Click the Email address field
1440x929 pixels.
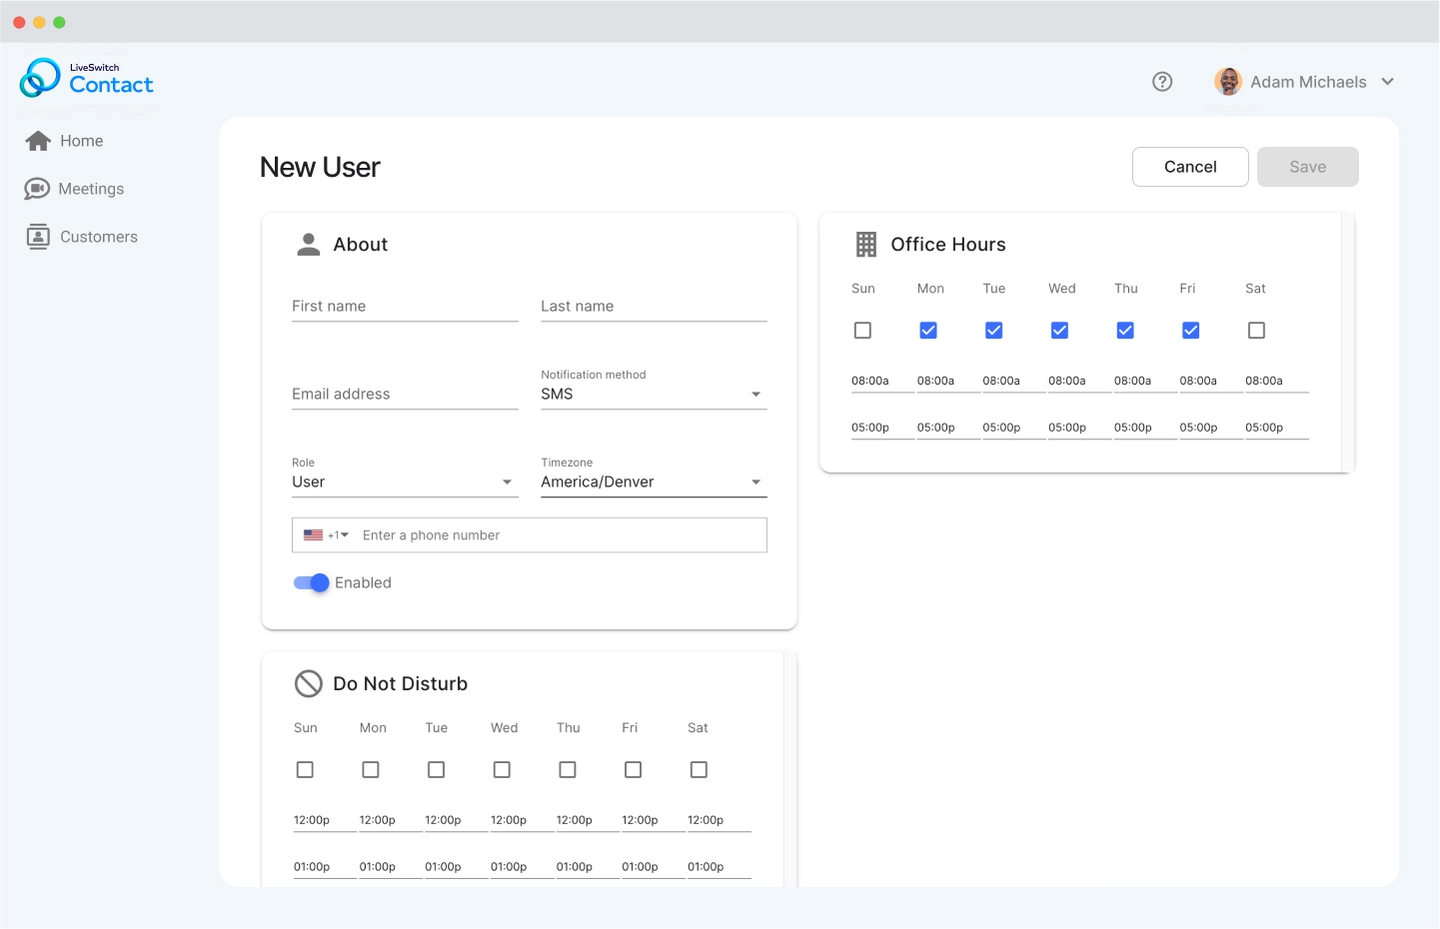(405, 395)
